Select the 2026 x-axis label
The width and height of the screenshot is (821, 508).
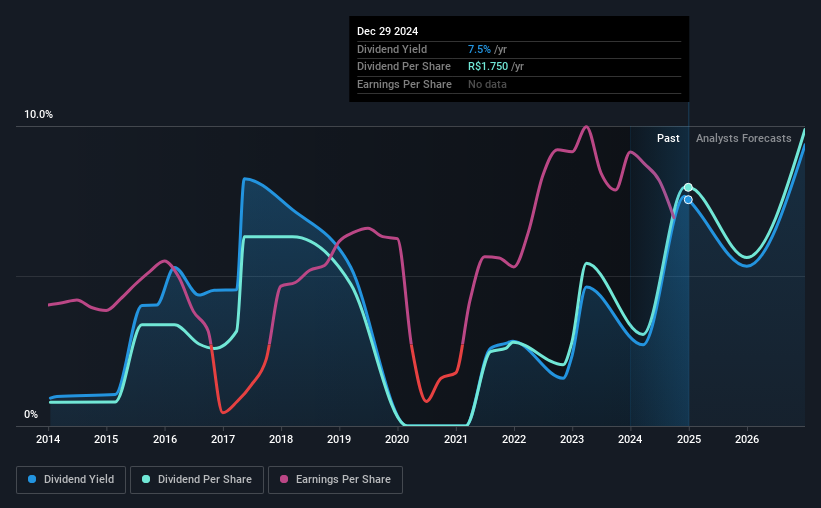(x=747, y=439)
